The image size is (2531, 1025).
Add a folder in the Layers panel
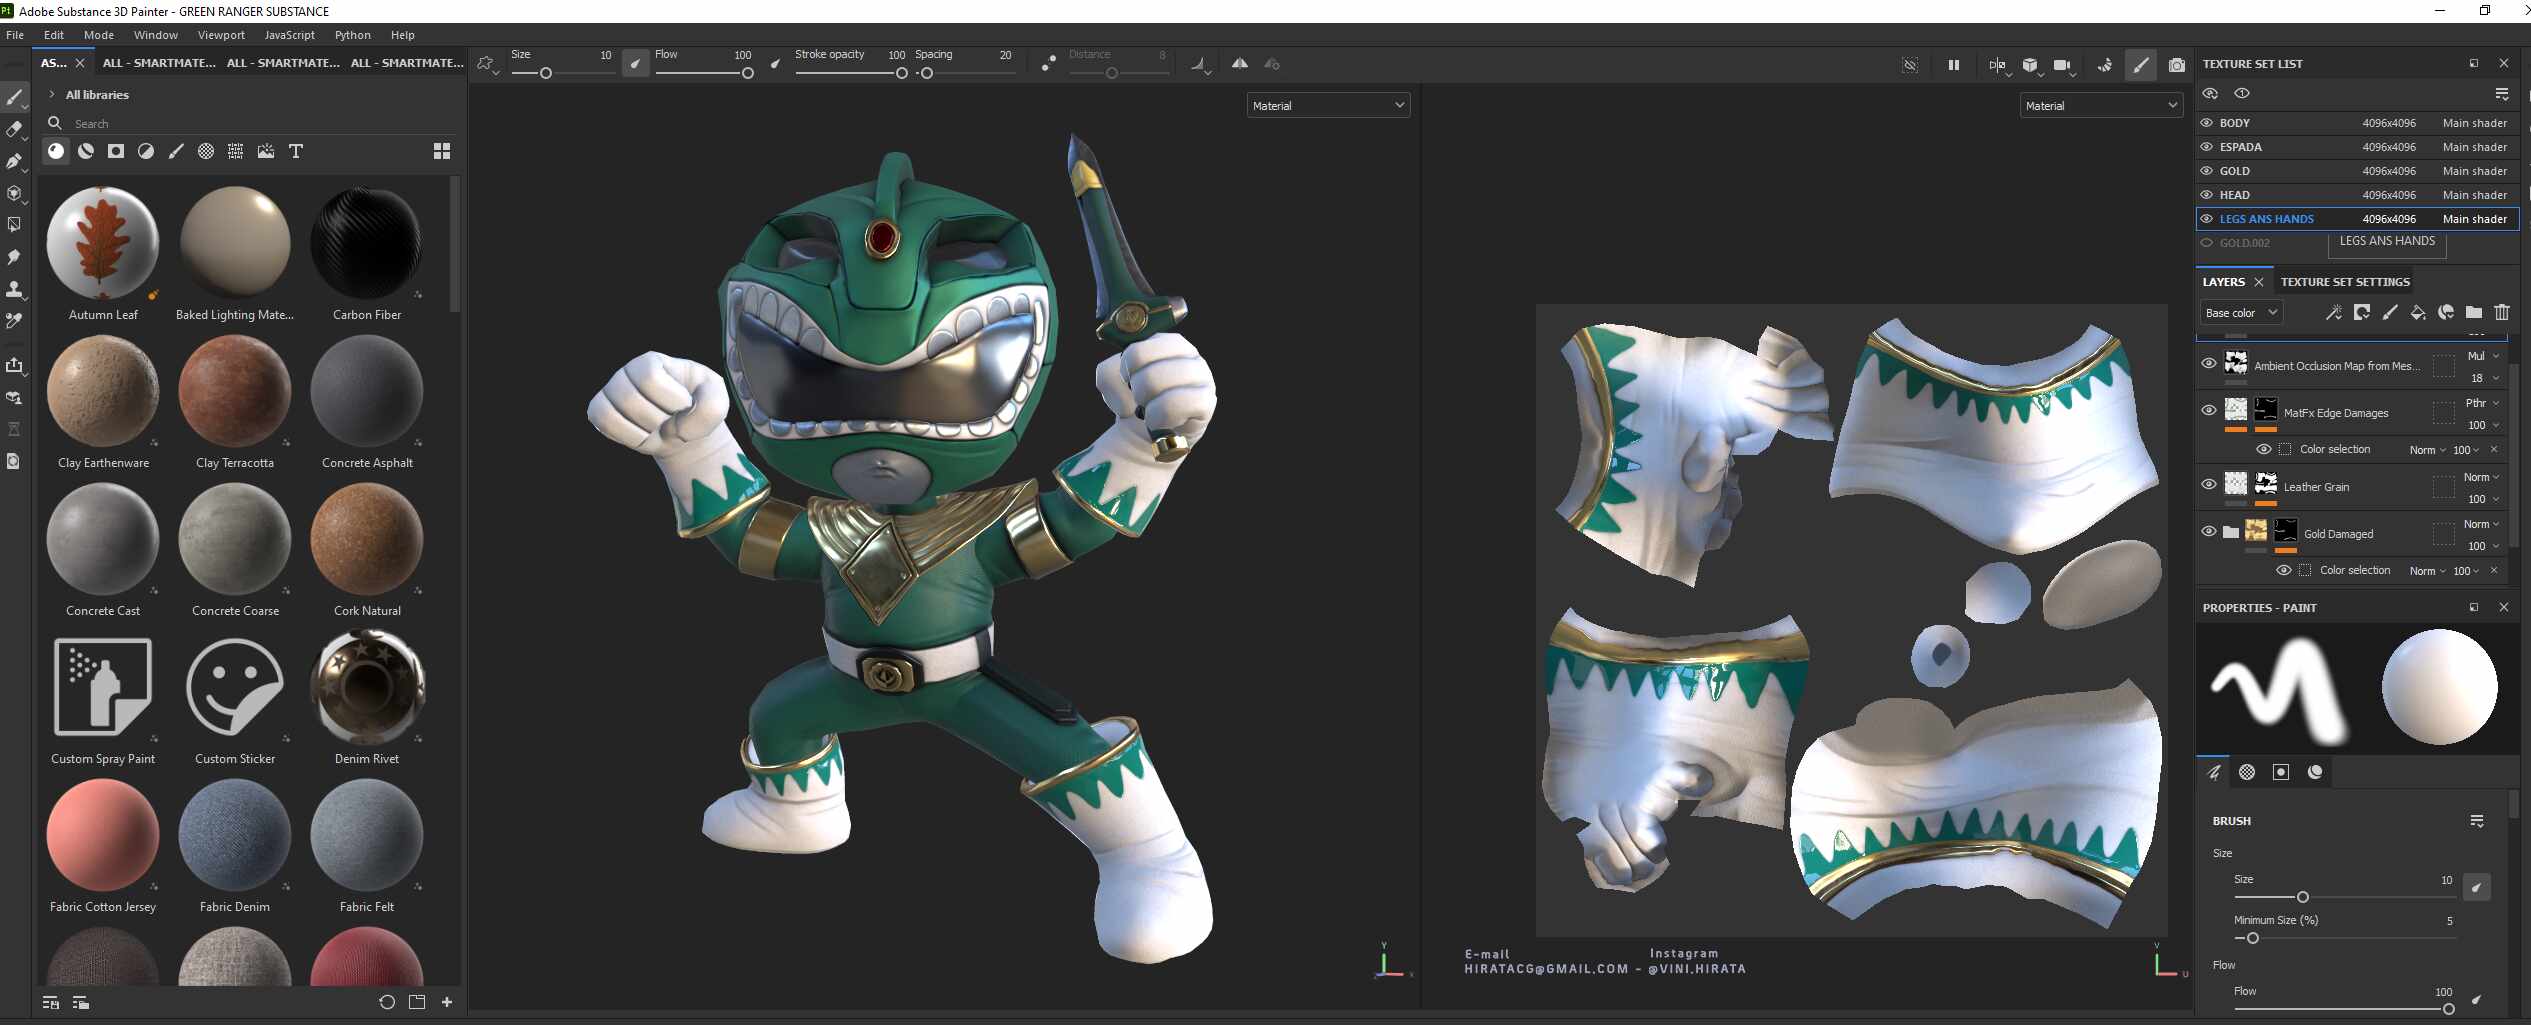2474,313
